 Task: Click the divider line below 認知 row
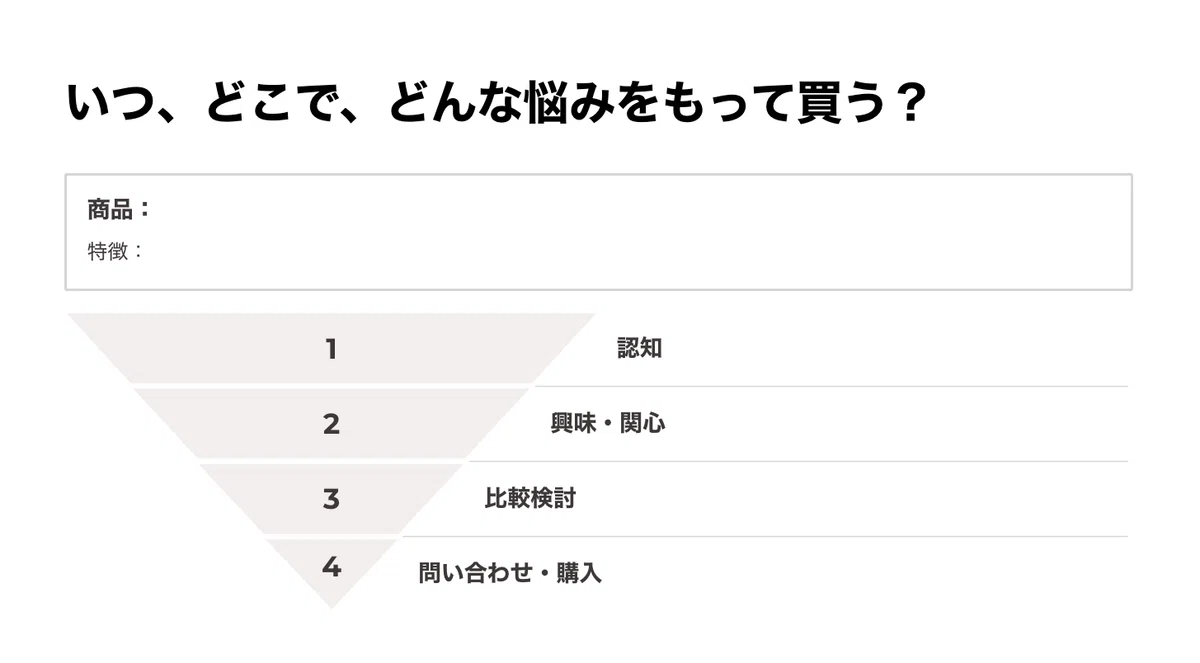tap(831, 386)
